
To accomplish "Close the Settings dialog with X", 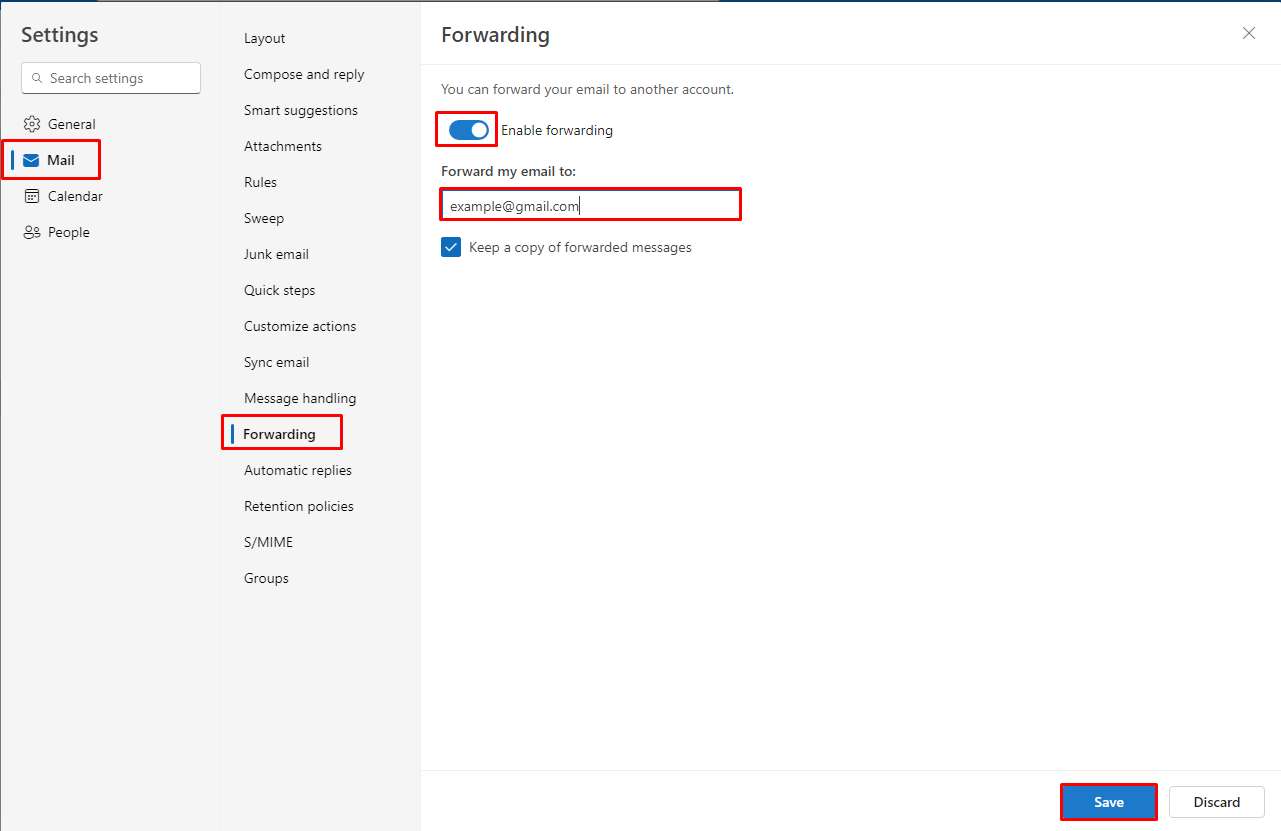I will [x=1249, y=33].
